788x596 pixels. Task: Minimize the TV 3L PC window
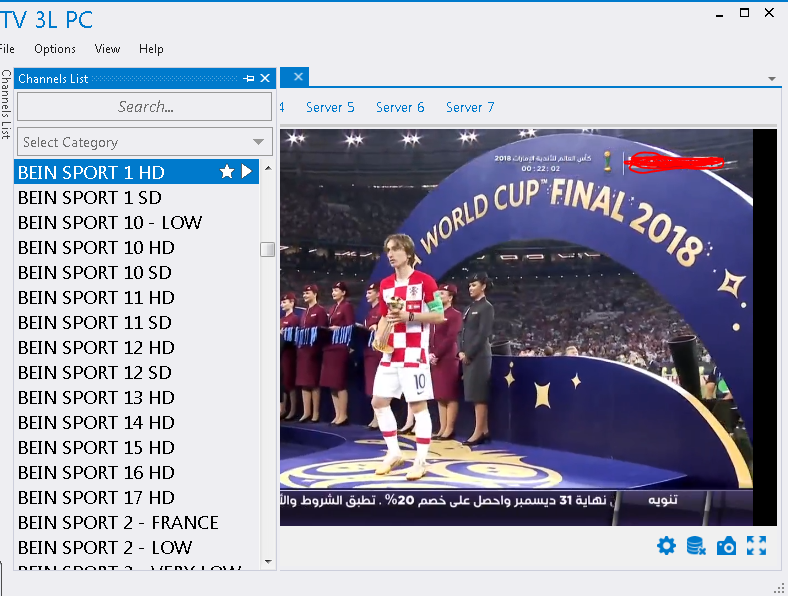[x=720, y=14]
